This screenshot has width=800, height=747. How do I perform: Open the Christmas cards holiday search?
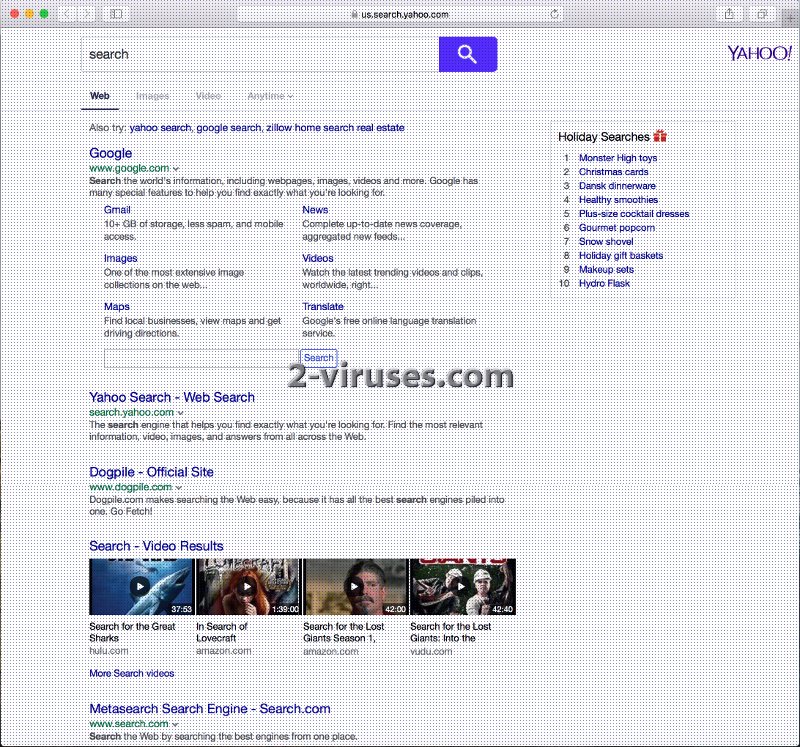(613, 171)
